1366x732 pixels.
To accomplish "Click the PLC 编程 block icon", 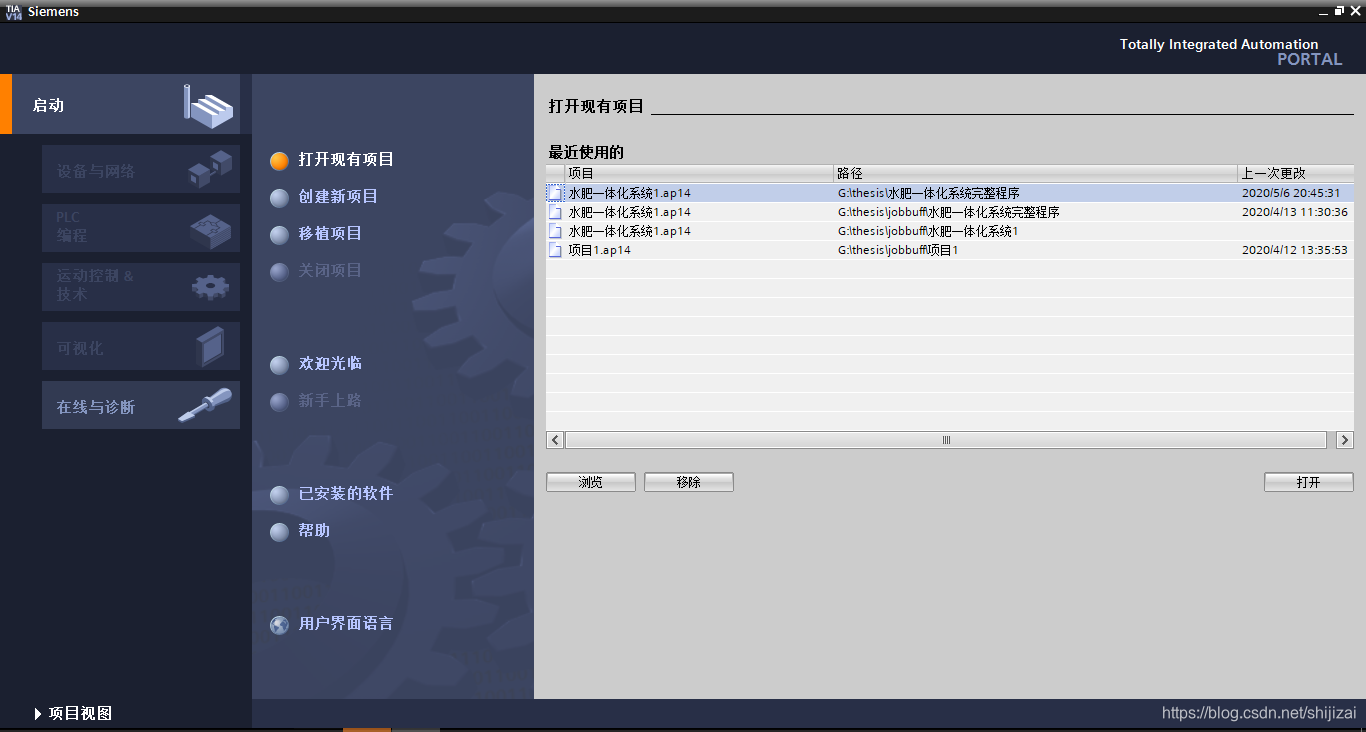I will 210,230.
